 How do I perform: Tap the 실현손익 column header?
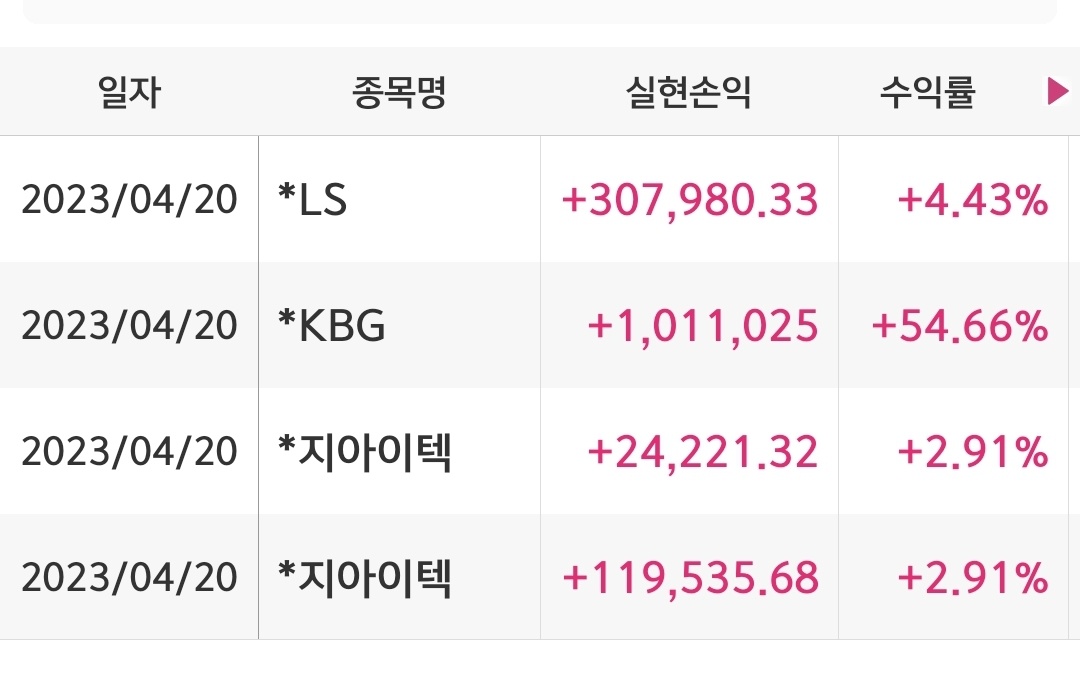coord(689,92)
